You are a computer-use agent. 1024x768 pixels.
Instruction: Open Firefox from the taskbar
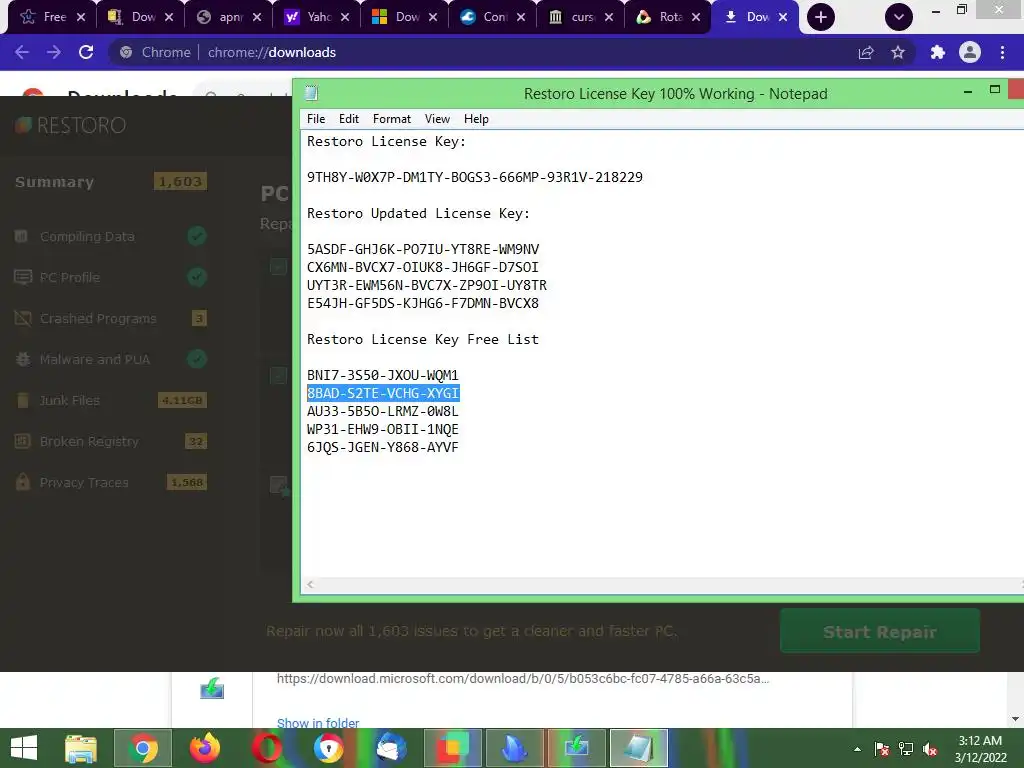pyautogui.click(x=204, y=748)
